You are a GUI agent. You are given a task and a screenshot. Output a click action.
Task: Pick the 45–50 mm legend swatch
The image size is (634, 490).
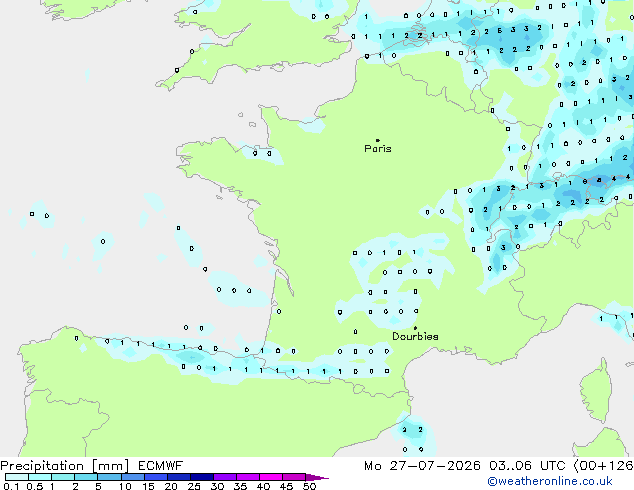294,477
